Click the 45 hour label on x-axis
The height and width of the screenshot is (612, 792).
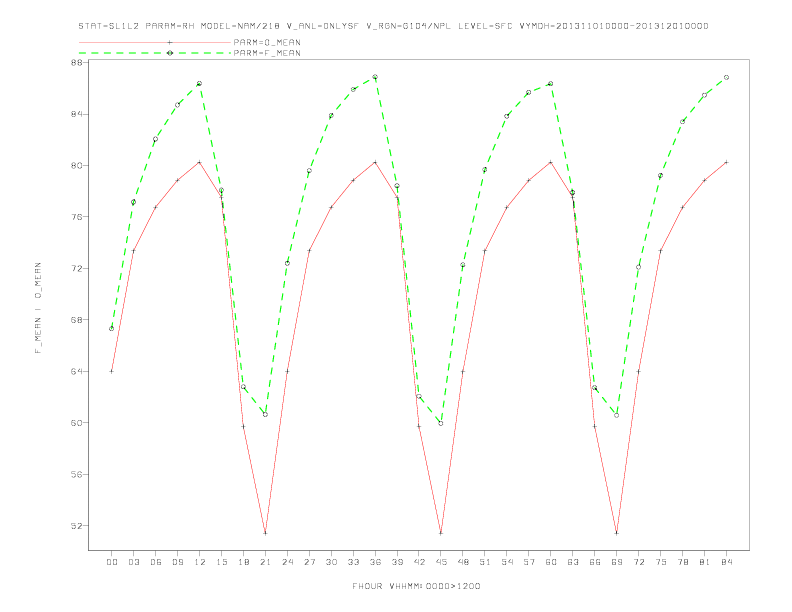[x=441, y=562]
